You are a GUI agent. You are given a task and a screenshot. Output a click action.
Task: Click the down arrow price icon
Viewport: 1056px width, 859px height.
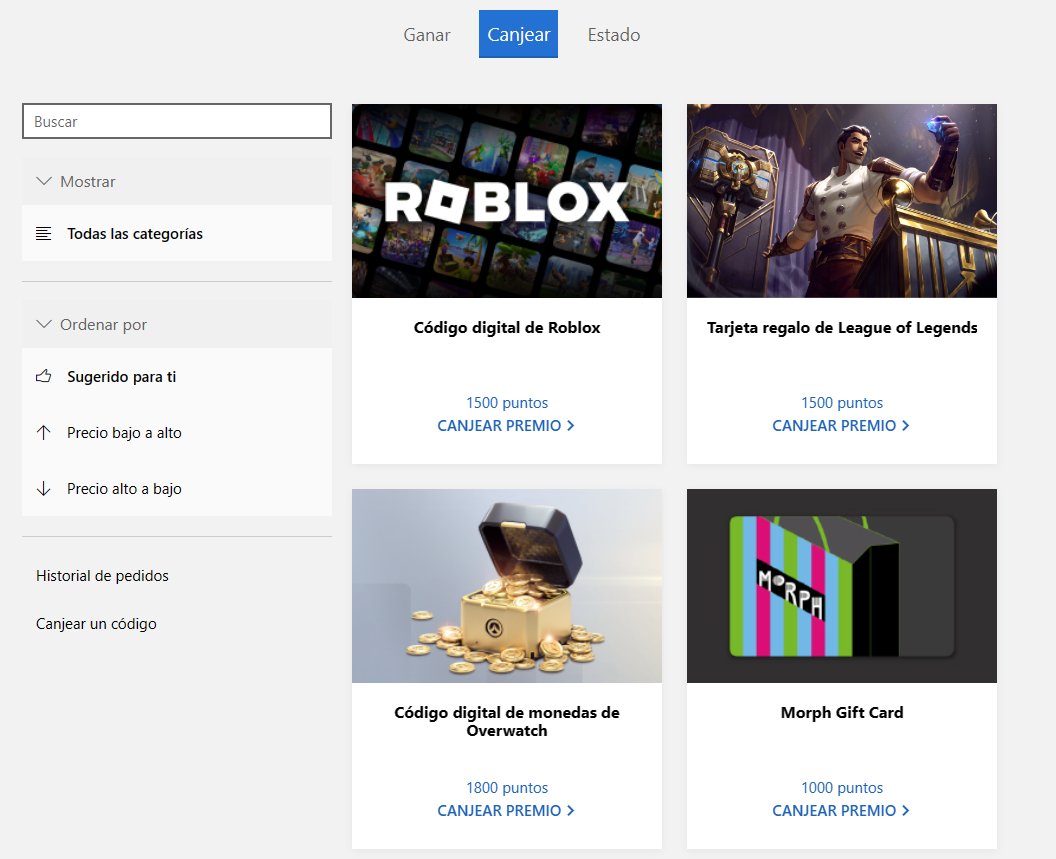coord(43,488)
